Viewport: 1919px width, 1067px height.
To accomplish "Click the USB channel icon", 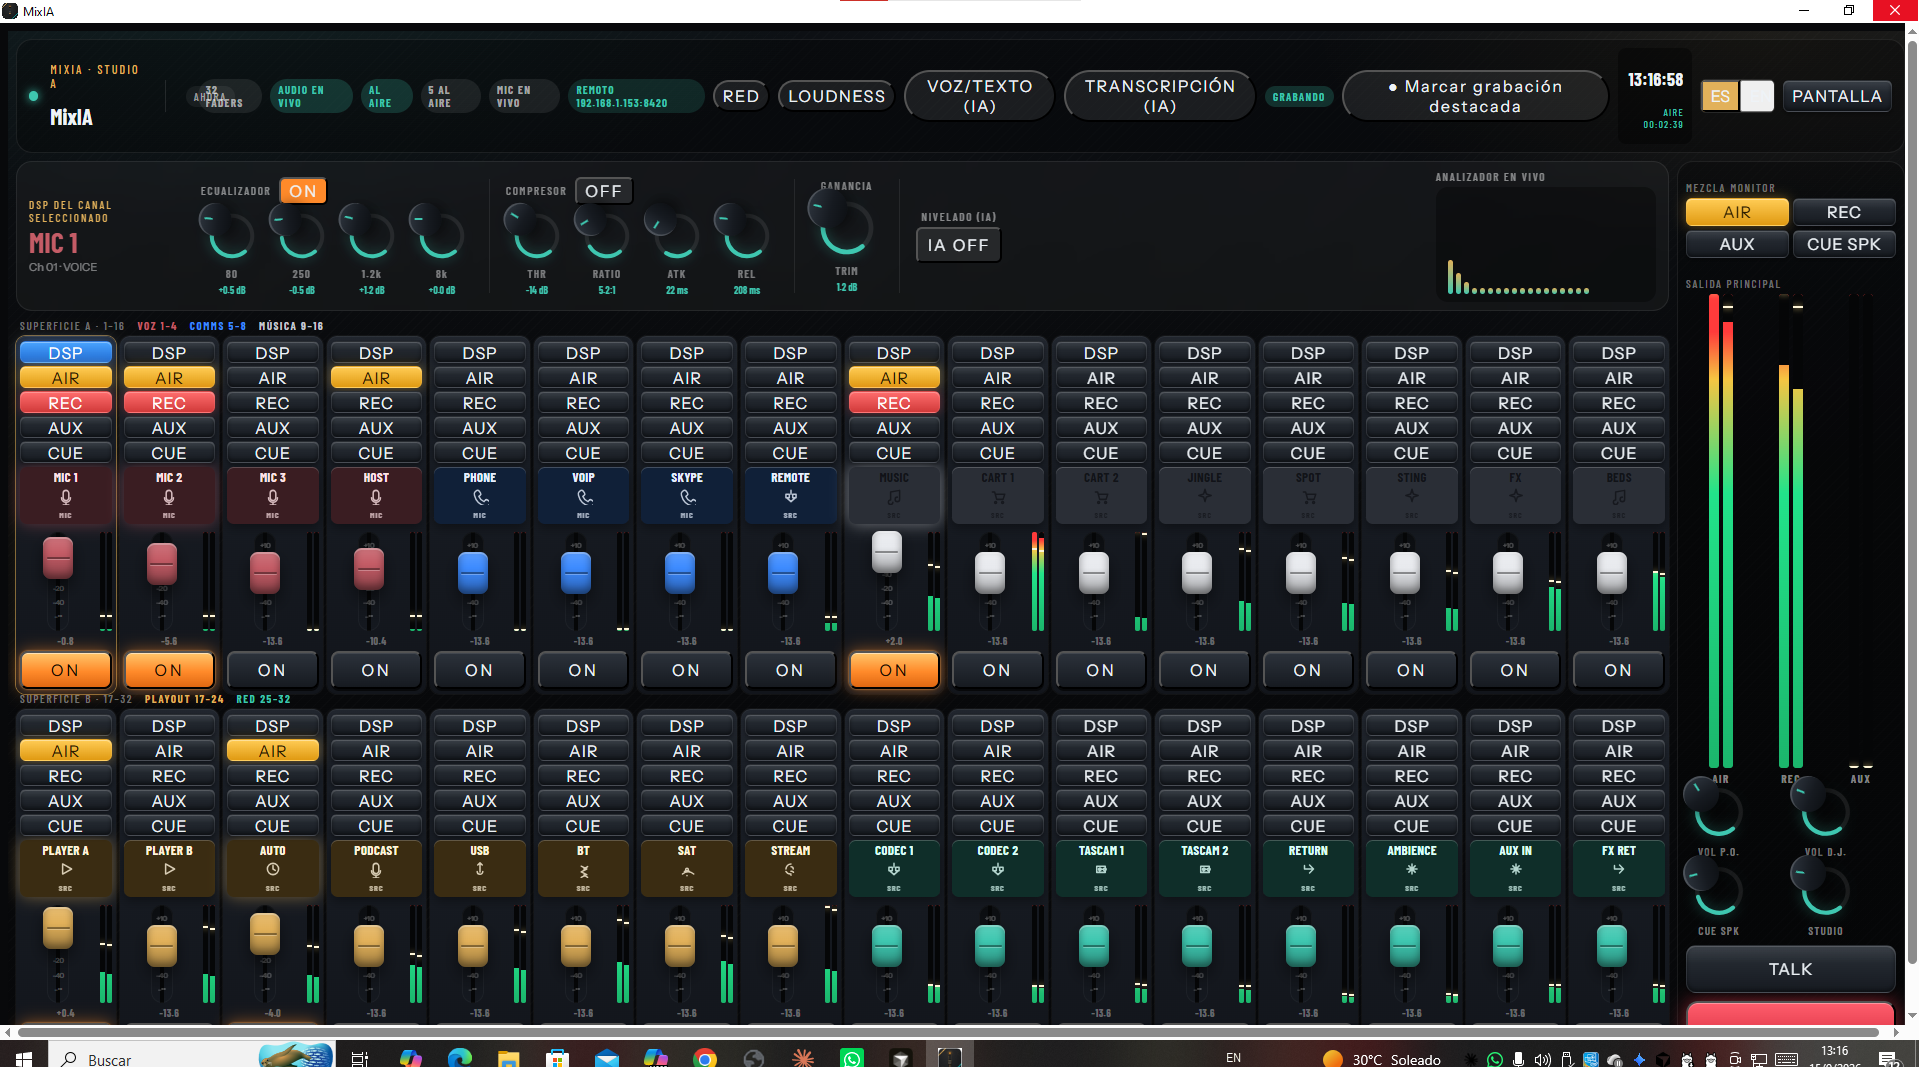I will pos(480,869).
